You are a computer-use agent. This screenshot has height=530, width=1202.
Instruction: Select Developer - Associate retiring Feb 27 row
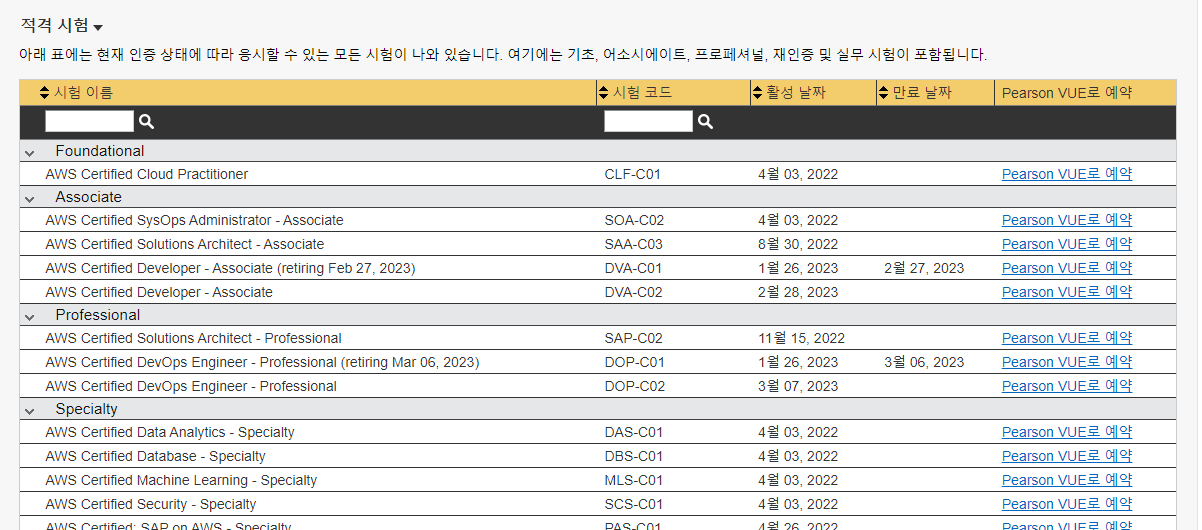pos(230,268)
